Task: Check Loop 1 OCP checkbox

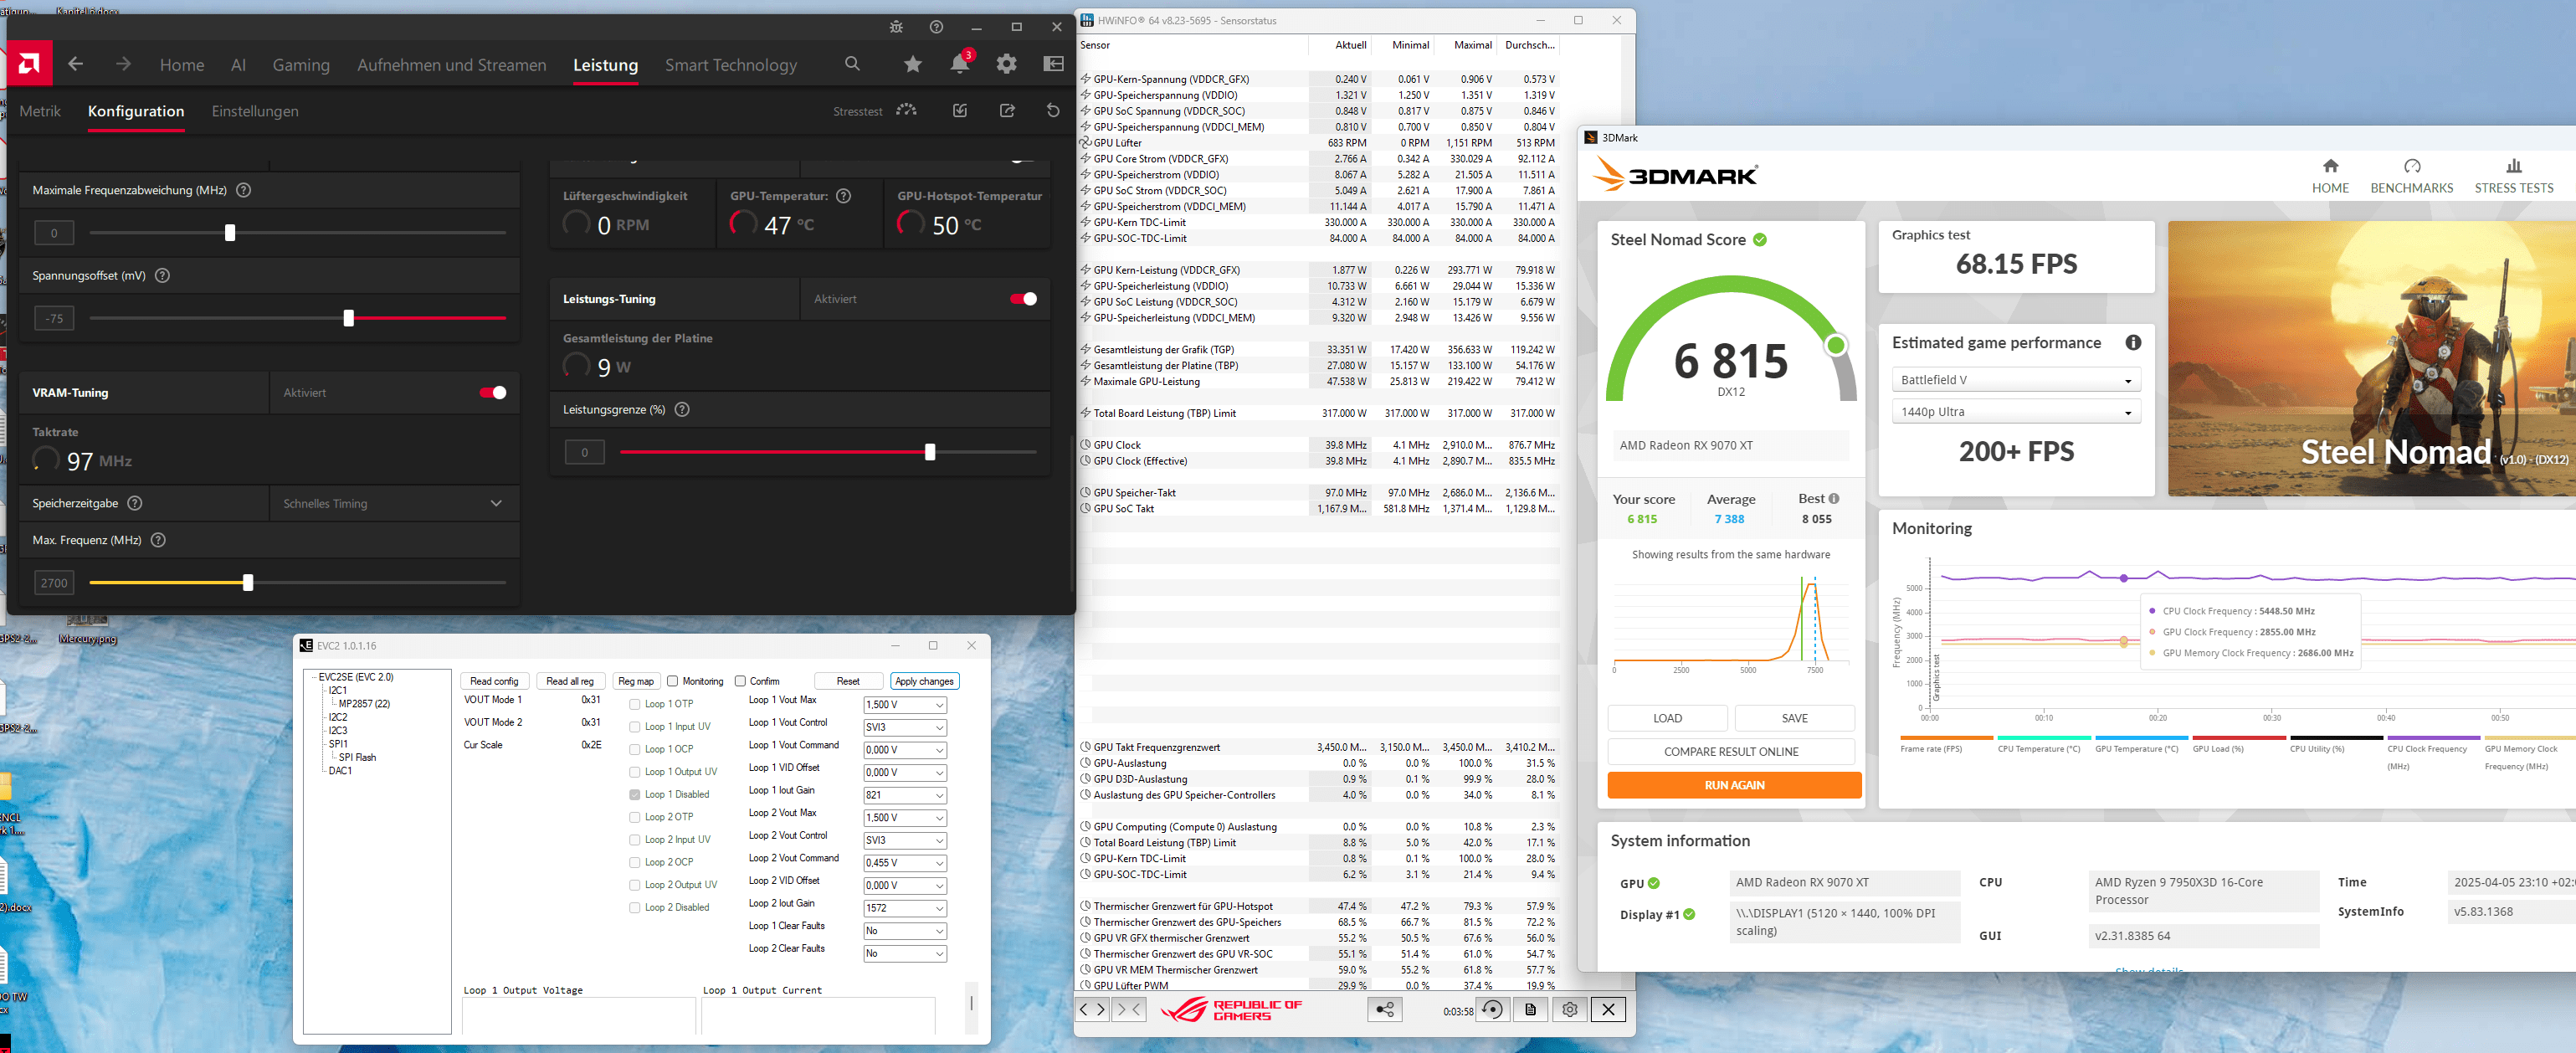Action: [634, 749]
